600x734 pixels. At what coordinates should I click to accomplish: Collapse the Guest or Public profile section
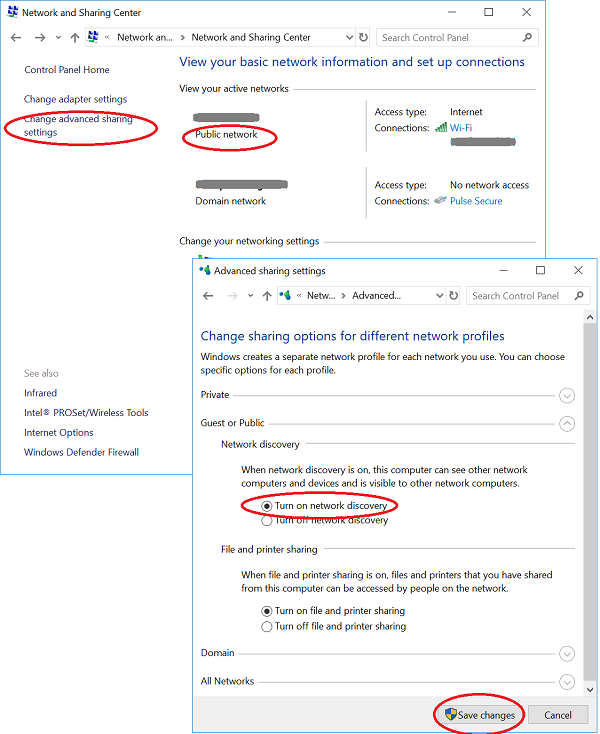pos(567,424)
